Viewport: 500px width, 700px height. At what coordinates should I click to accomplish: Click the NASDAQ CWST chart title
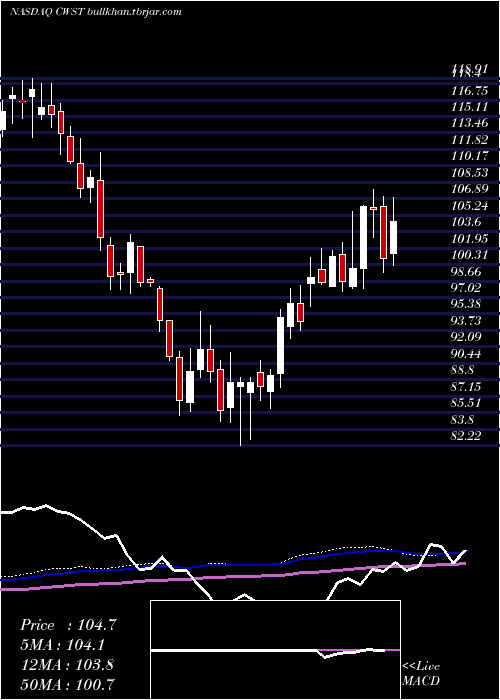click(x=96, y=12)
